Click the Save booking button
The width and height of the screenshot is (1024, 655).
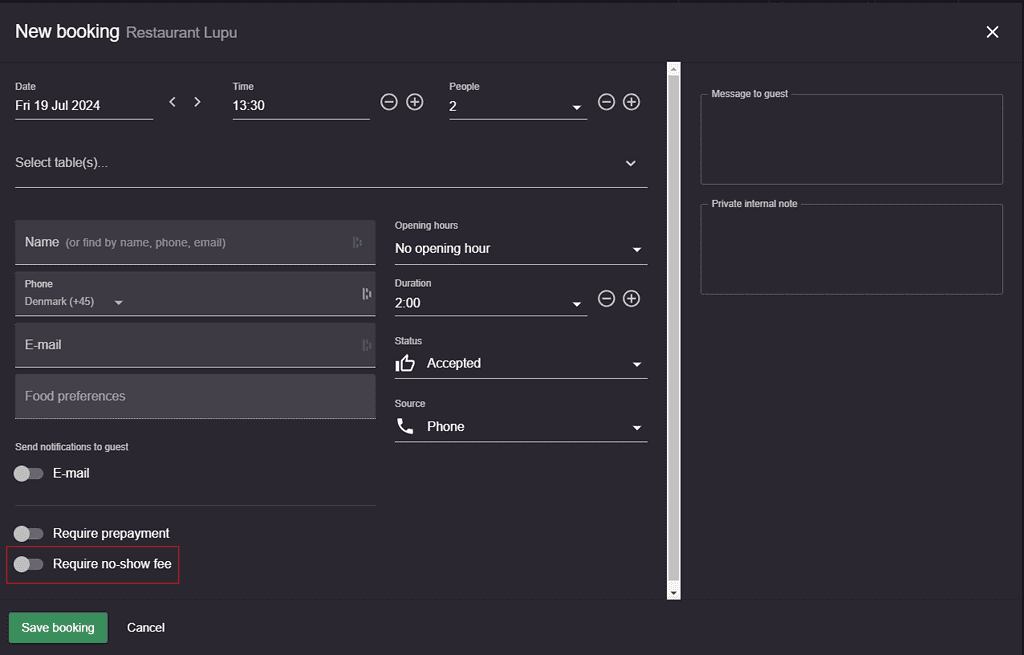click(x=58, y=628)
